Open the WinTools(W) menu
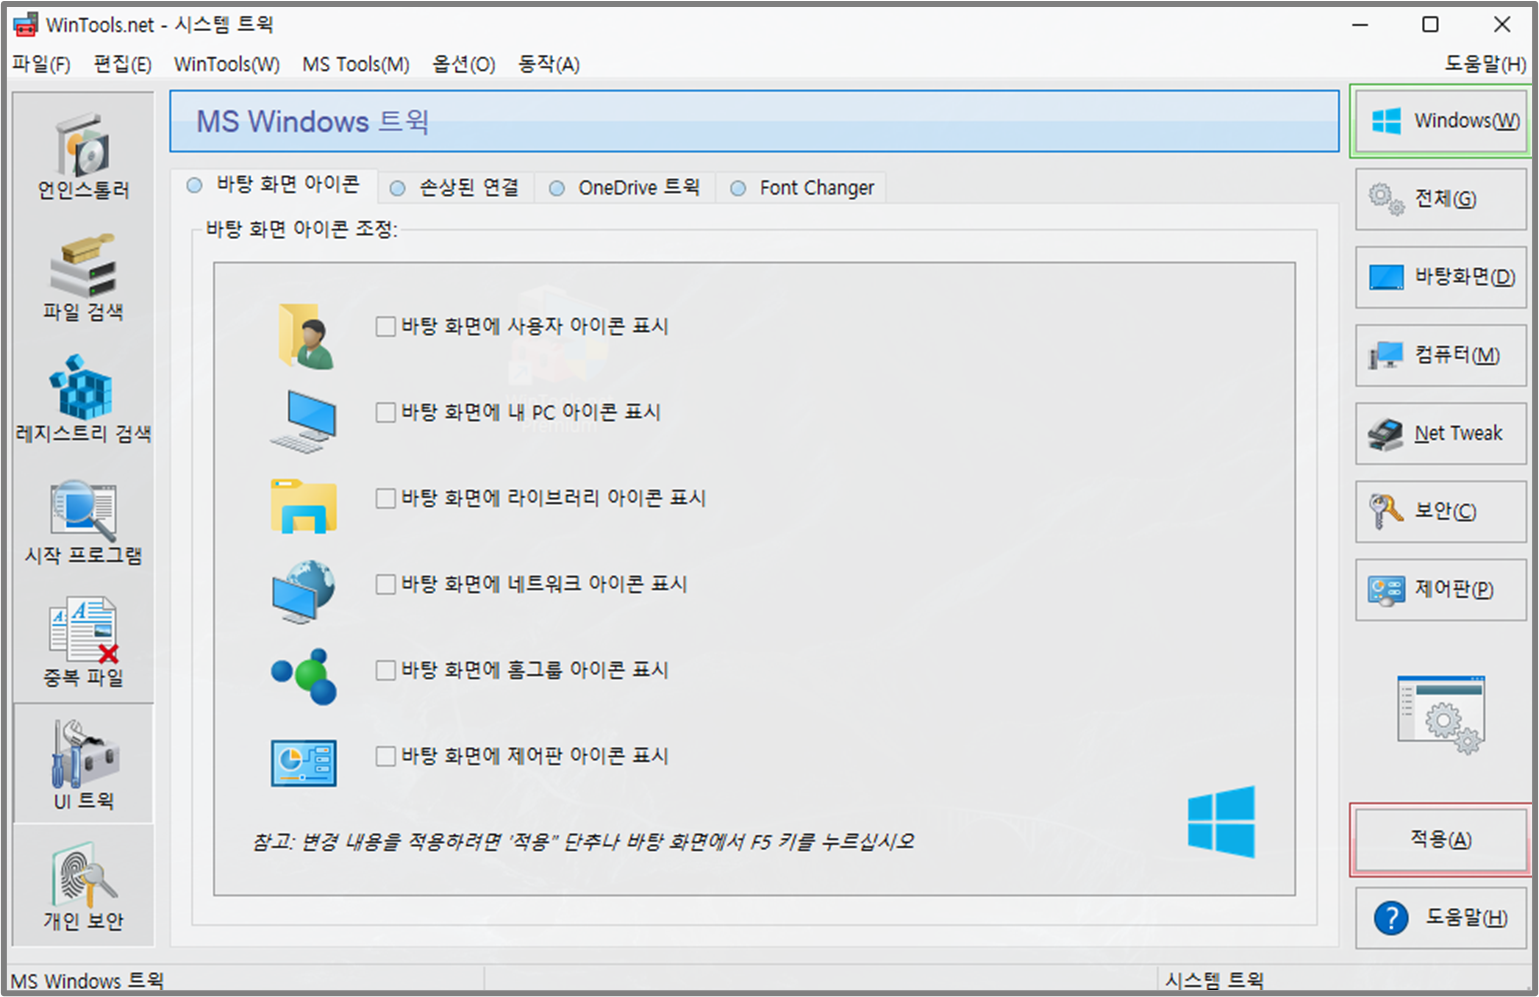1539x997 pixels. [x=227, y=64]
